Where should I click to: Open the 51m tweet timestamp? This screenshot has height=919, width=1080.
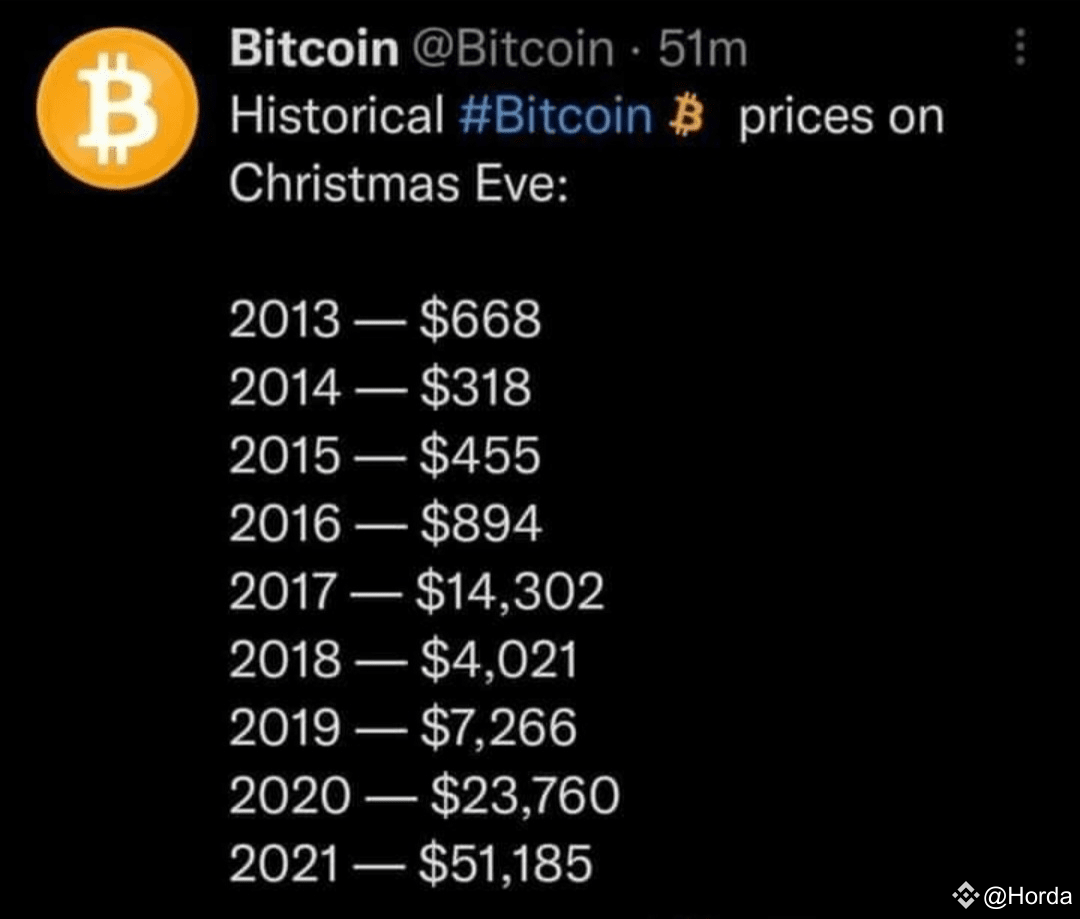702,48
